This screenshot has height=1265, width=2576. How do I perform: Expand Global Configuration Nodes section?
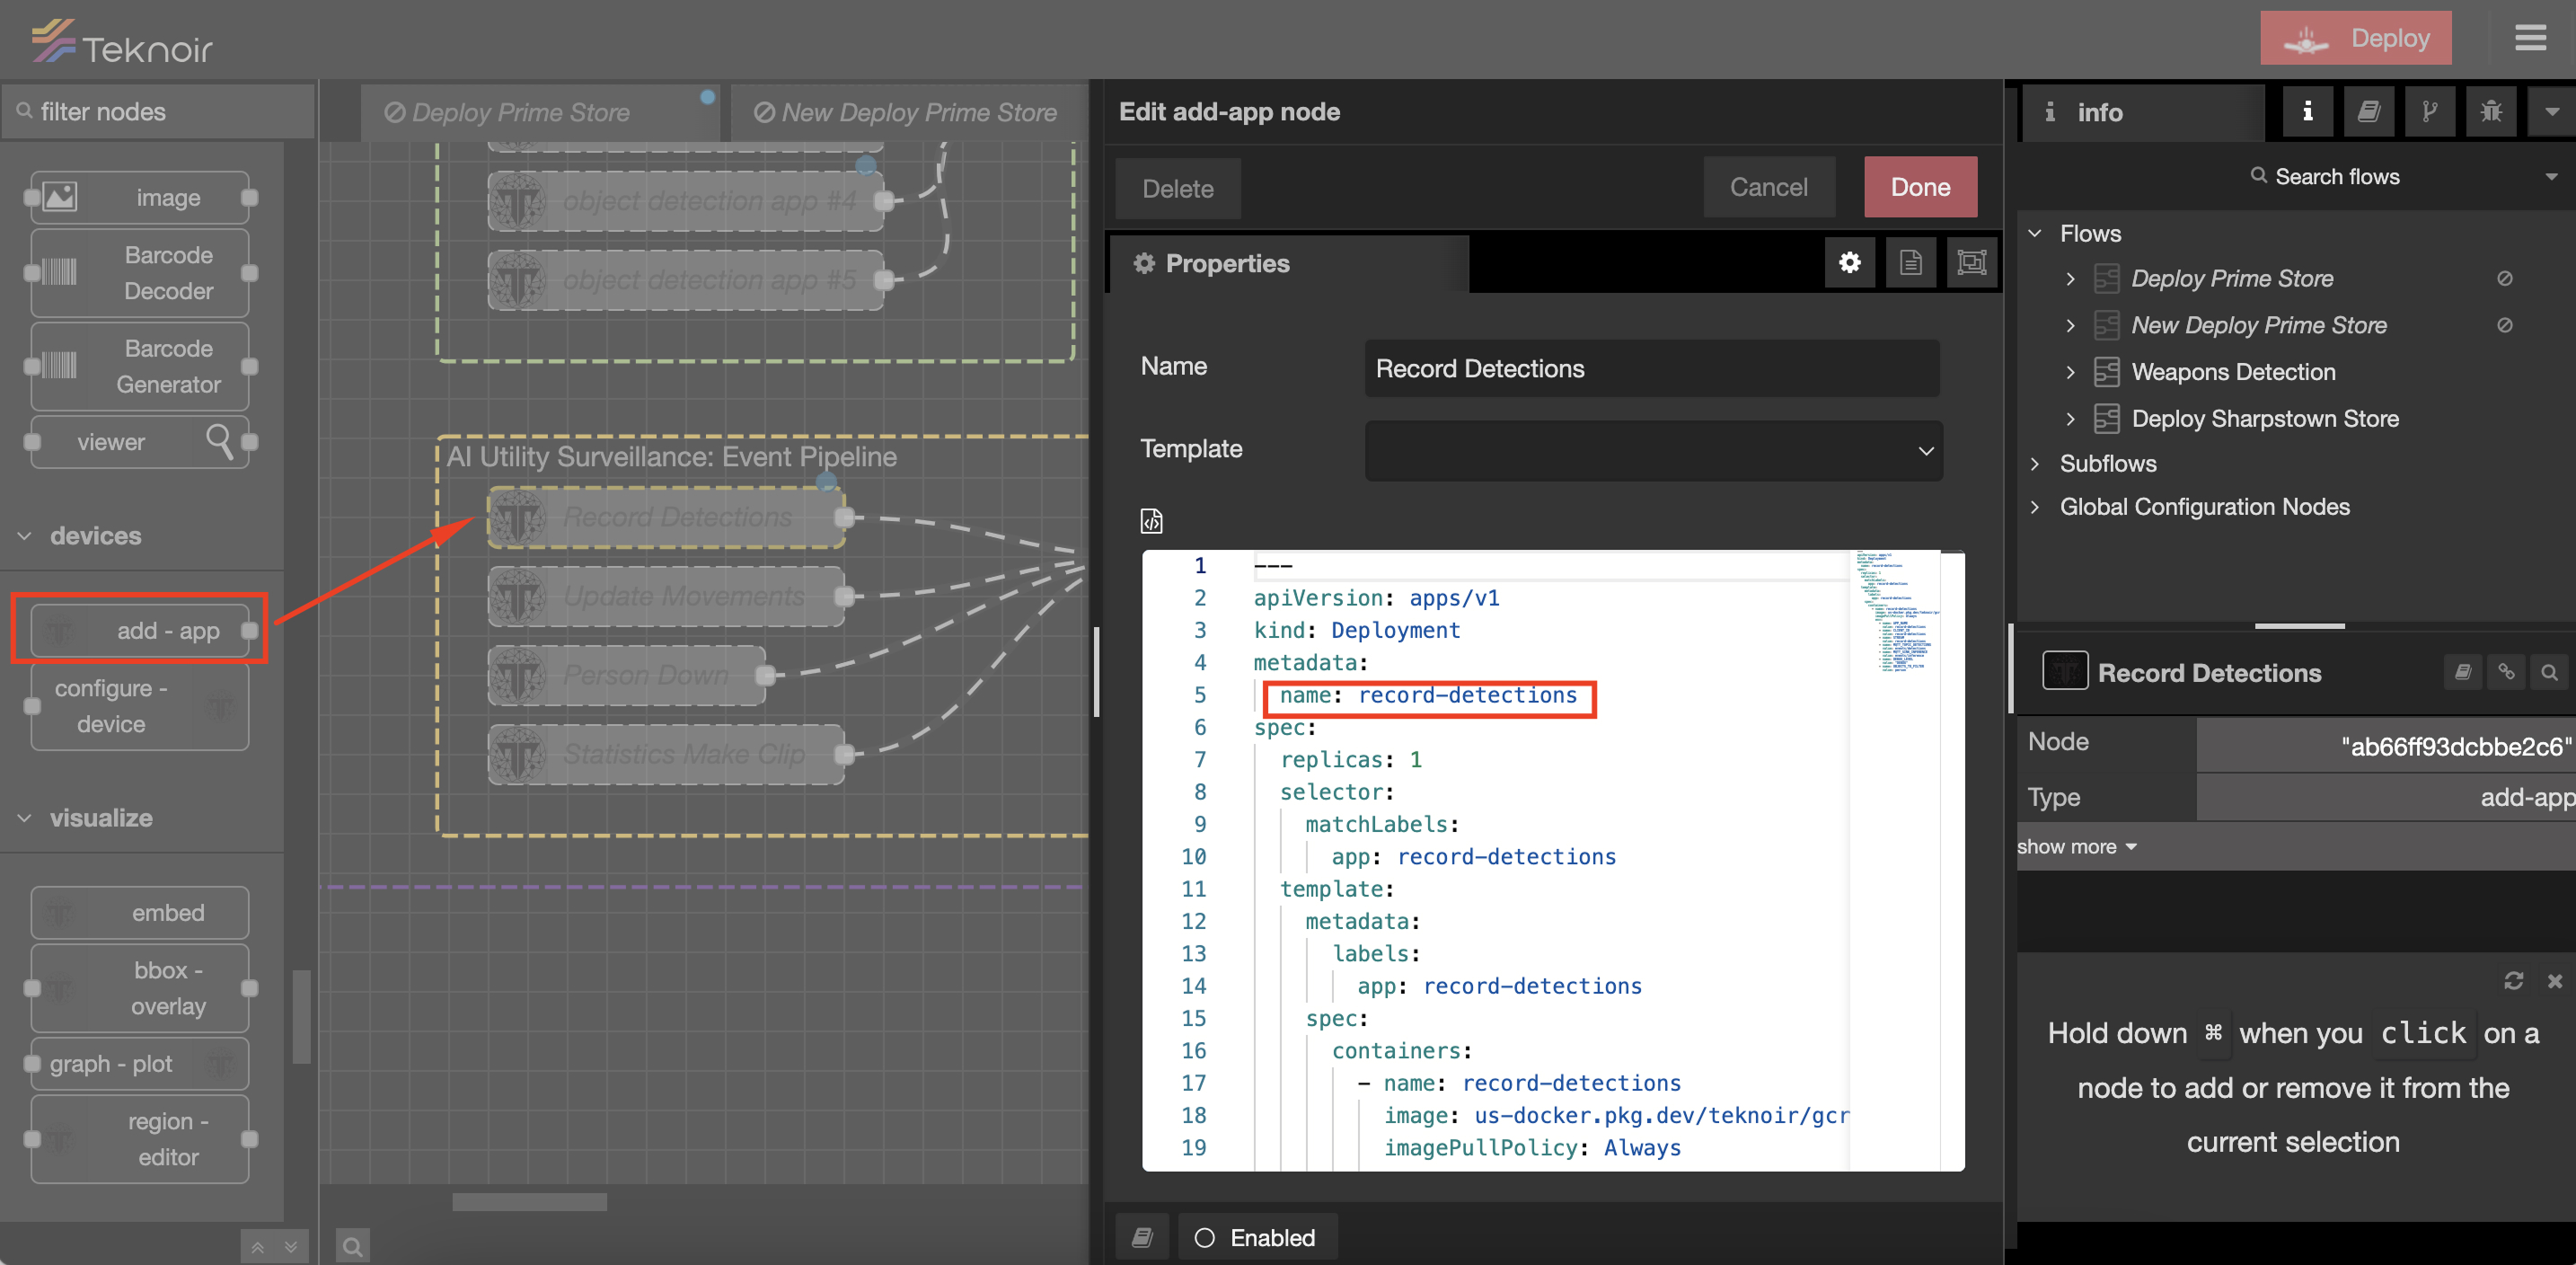pos(2035,507)
